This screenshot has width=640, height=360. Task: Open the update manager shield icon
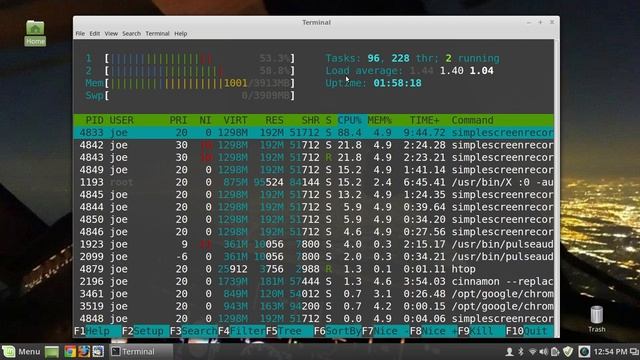tap(568, 351)
